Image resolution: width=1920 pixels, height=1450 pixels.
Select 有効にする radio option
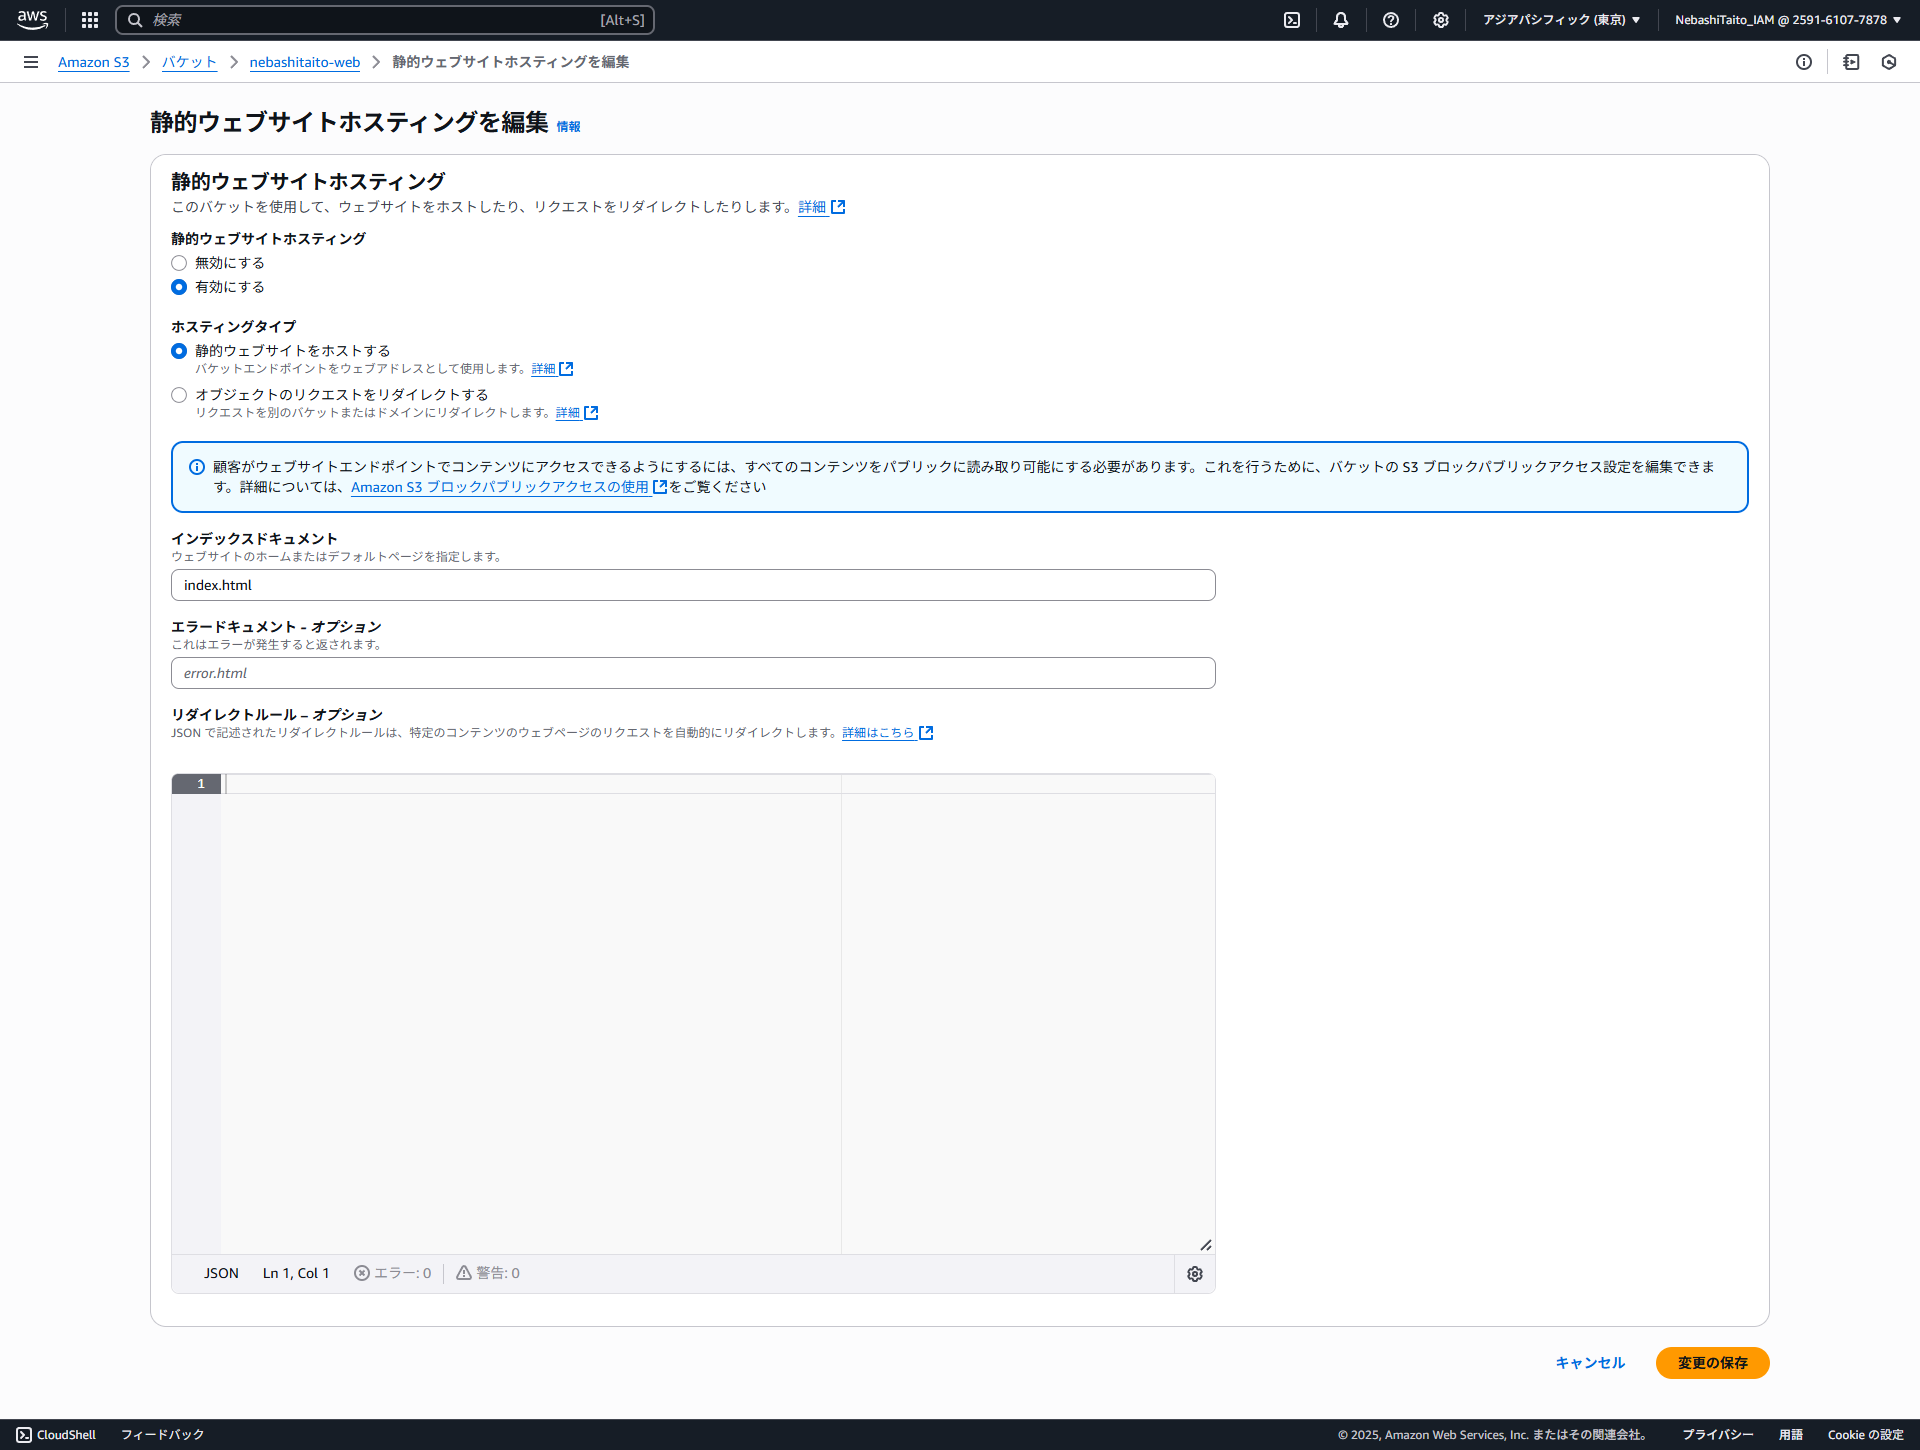(x=179, y=287)
